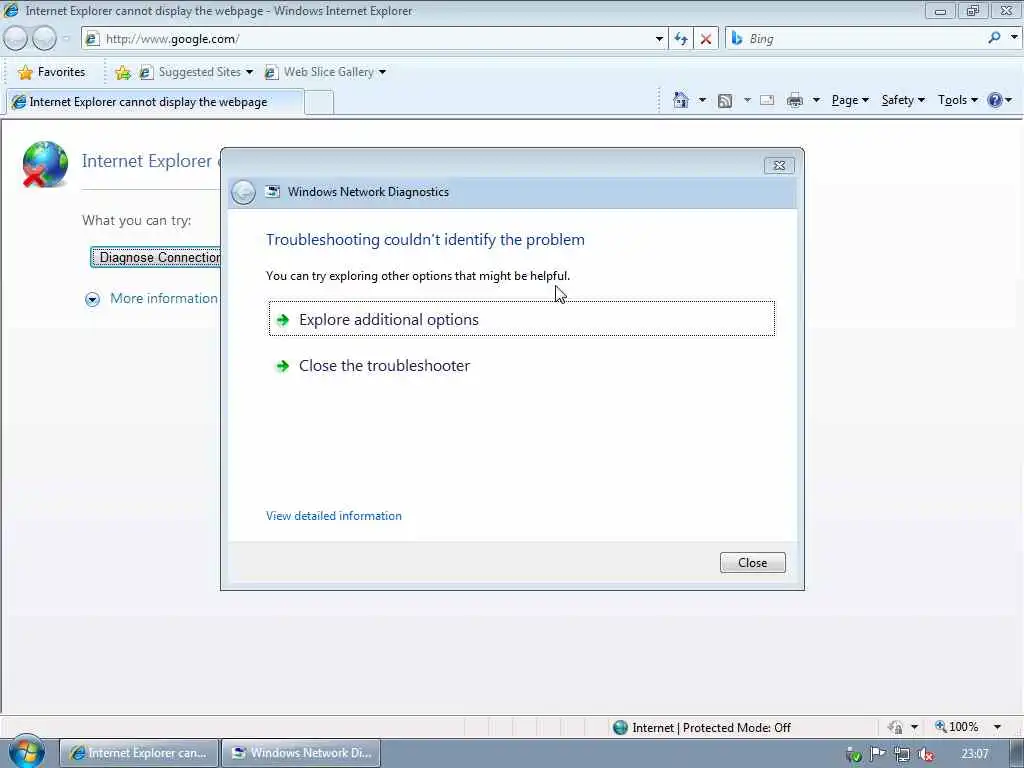
Task: Open the search provider dropdown arrow
Action: coord(1014,38)
